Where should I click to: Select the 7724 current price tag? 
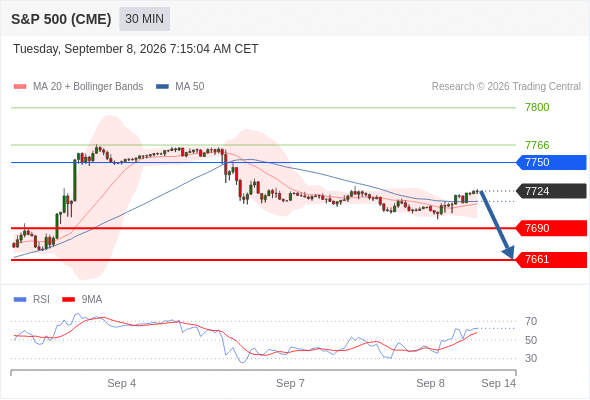point(551,191)
